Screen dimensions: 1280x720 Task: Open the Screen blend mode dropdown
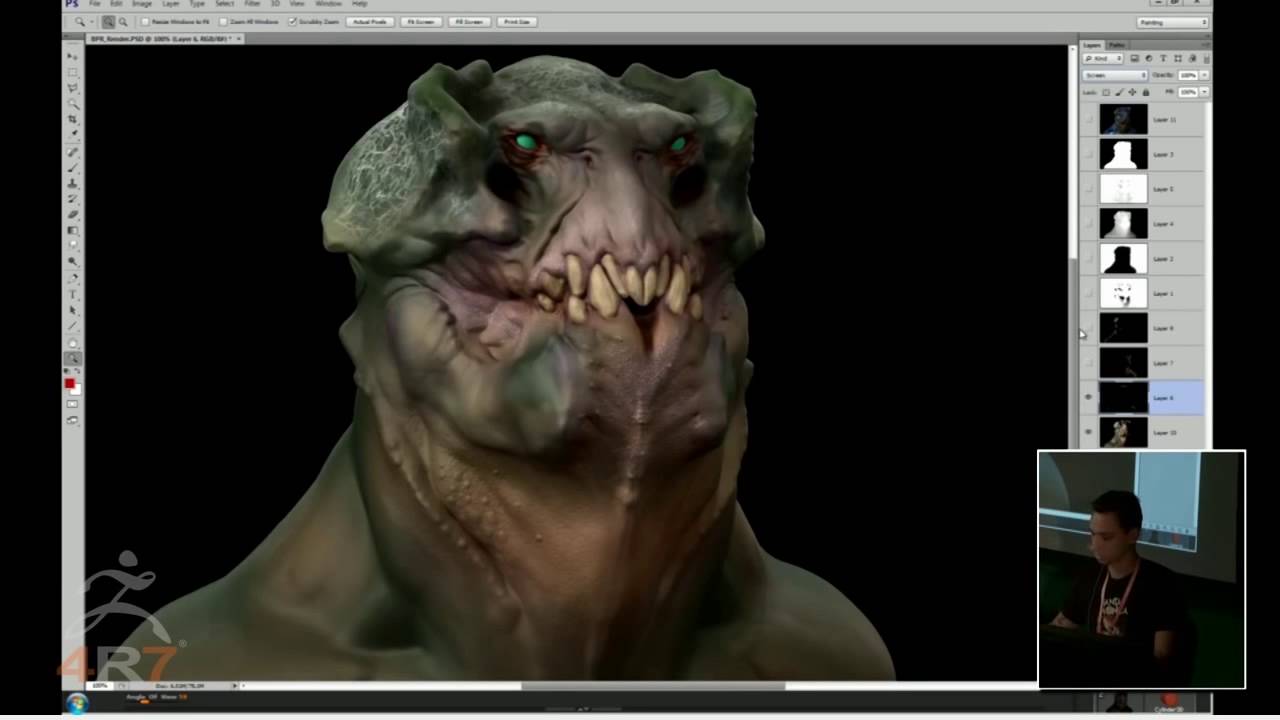[x=1115, y=75]
